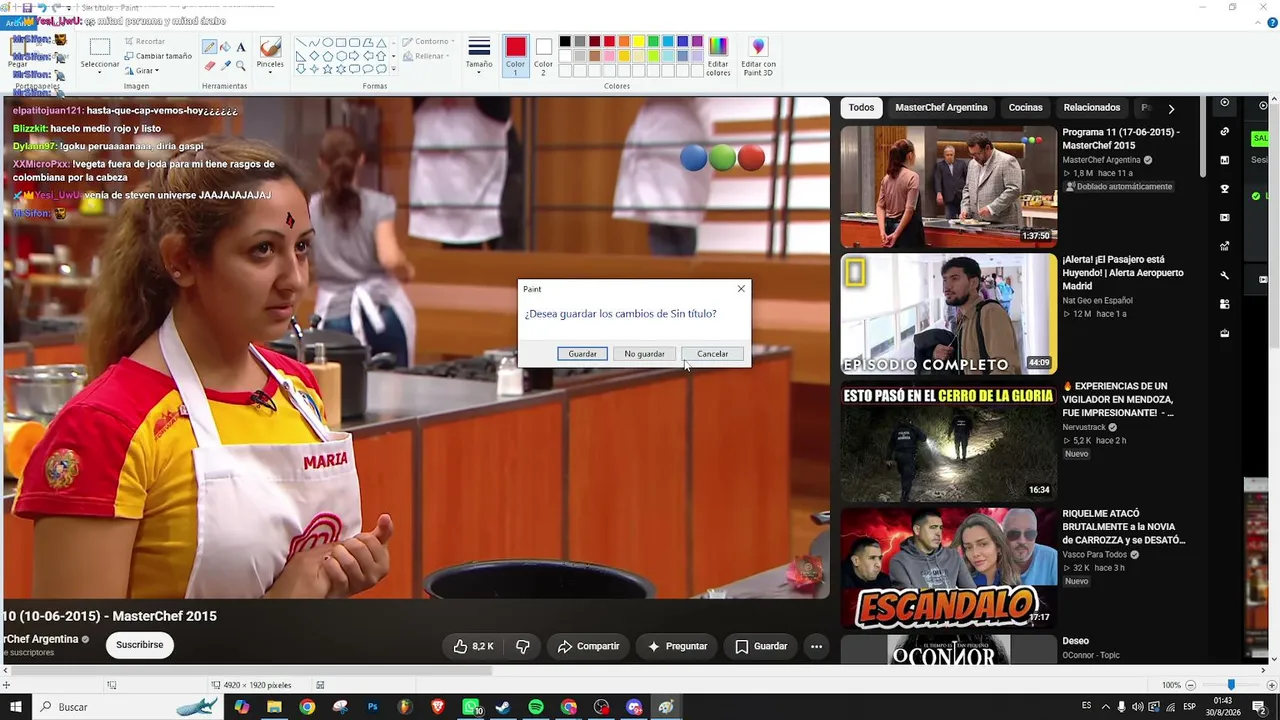1280x720 pixels.
Task: Select the Todos filter chip
Action: (x=861, y=108)
